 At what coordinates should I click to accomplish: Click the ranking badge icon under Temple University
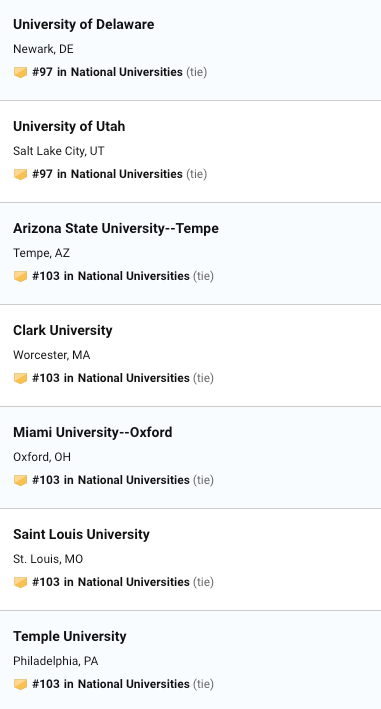coord(20,684)
